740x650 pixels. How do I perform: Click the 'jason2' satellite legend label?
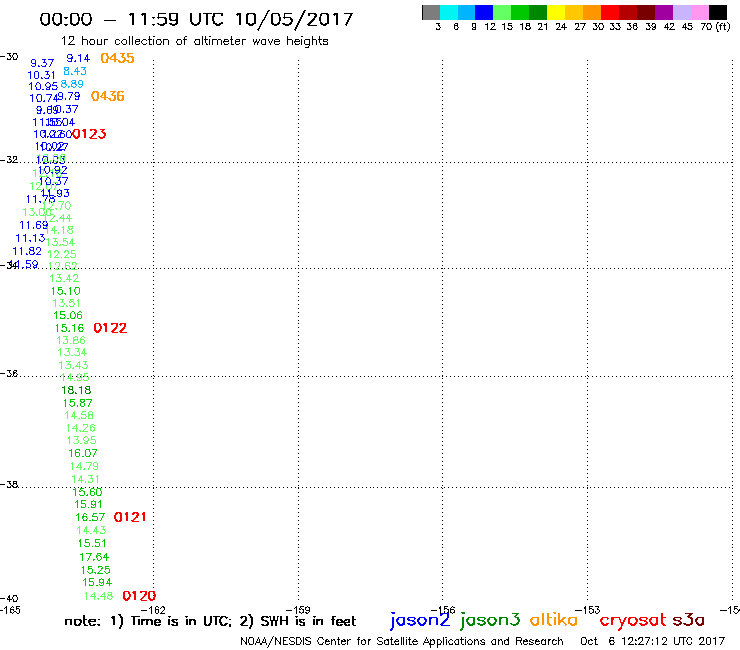point(420,621)
